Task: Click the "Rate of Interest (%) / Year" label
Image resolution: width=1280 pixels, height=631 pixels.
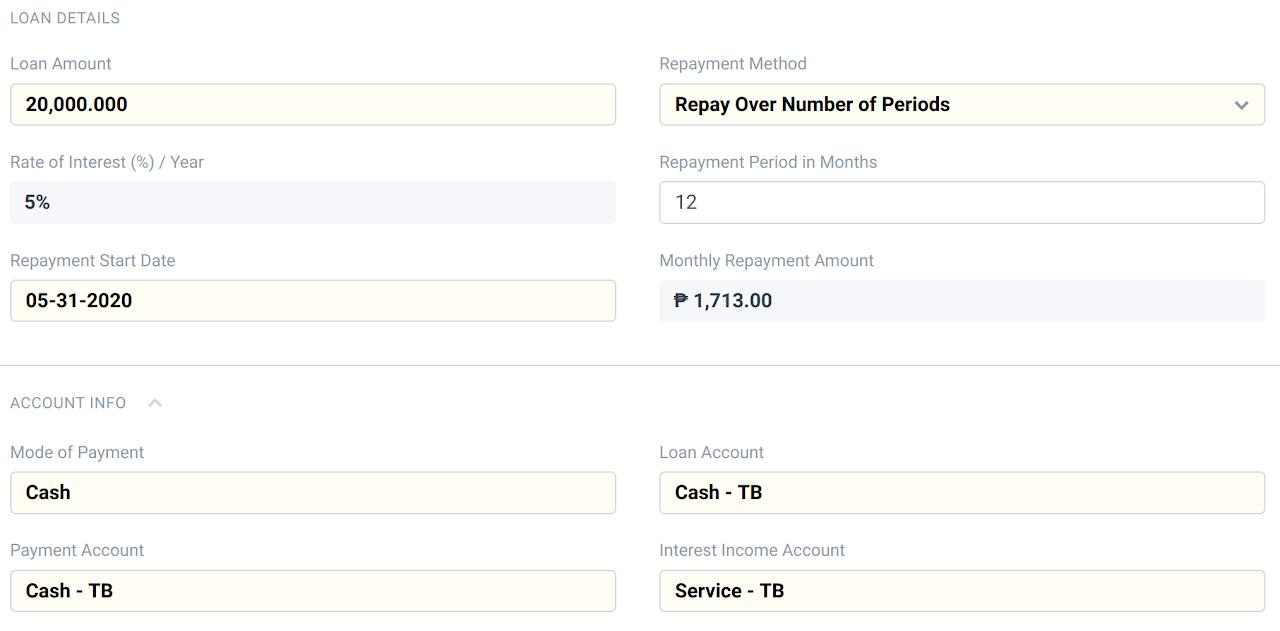Action: point(107,162)
